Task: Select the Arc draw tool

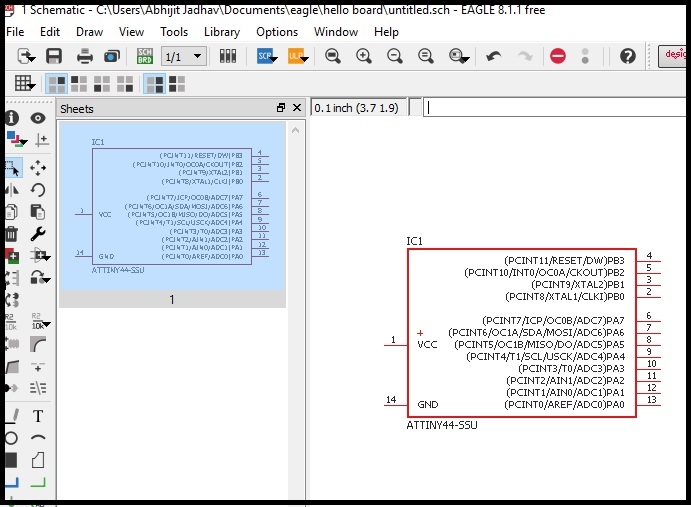Action: coord(38,438)
